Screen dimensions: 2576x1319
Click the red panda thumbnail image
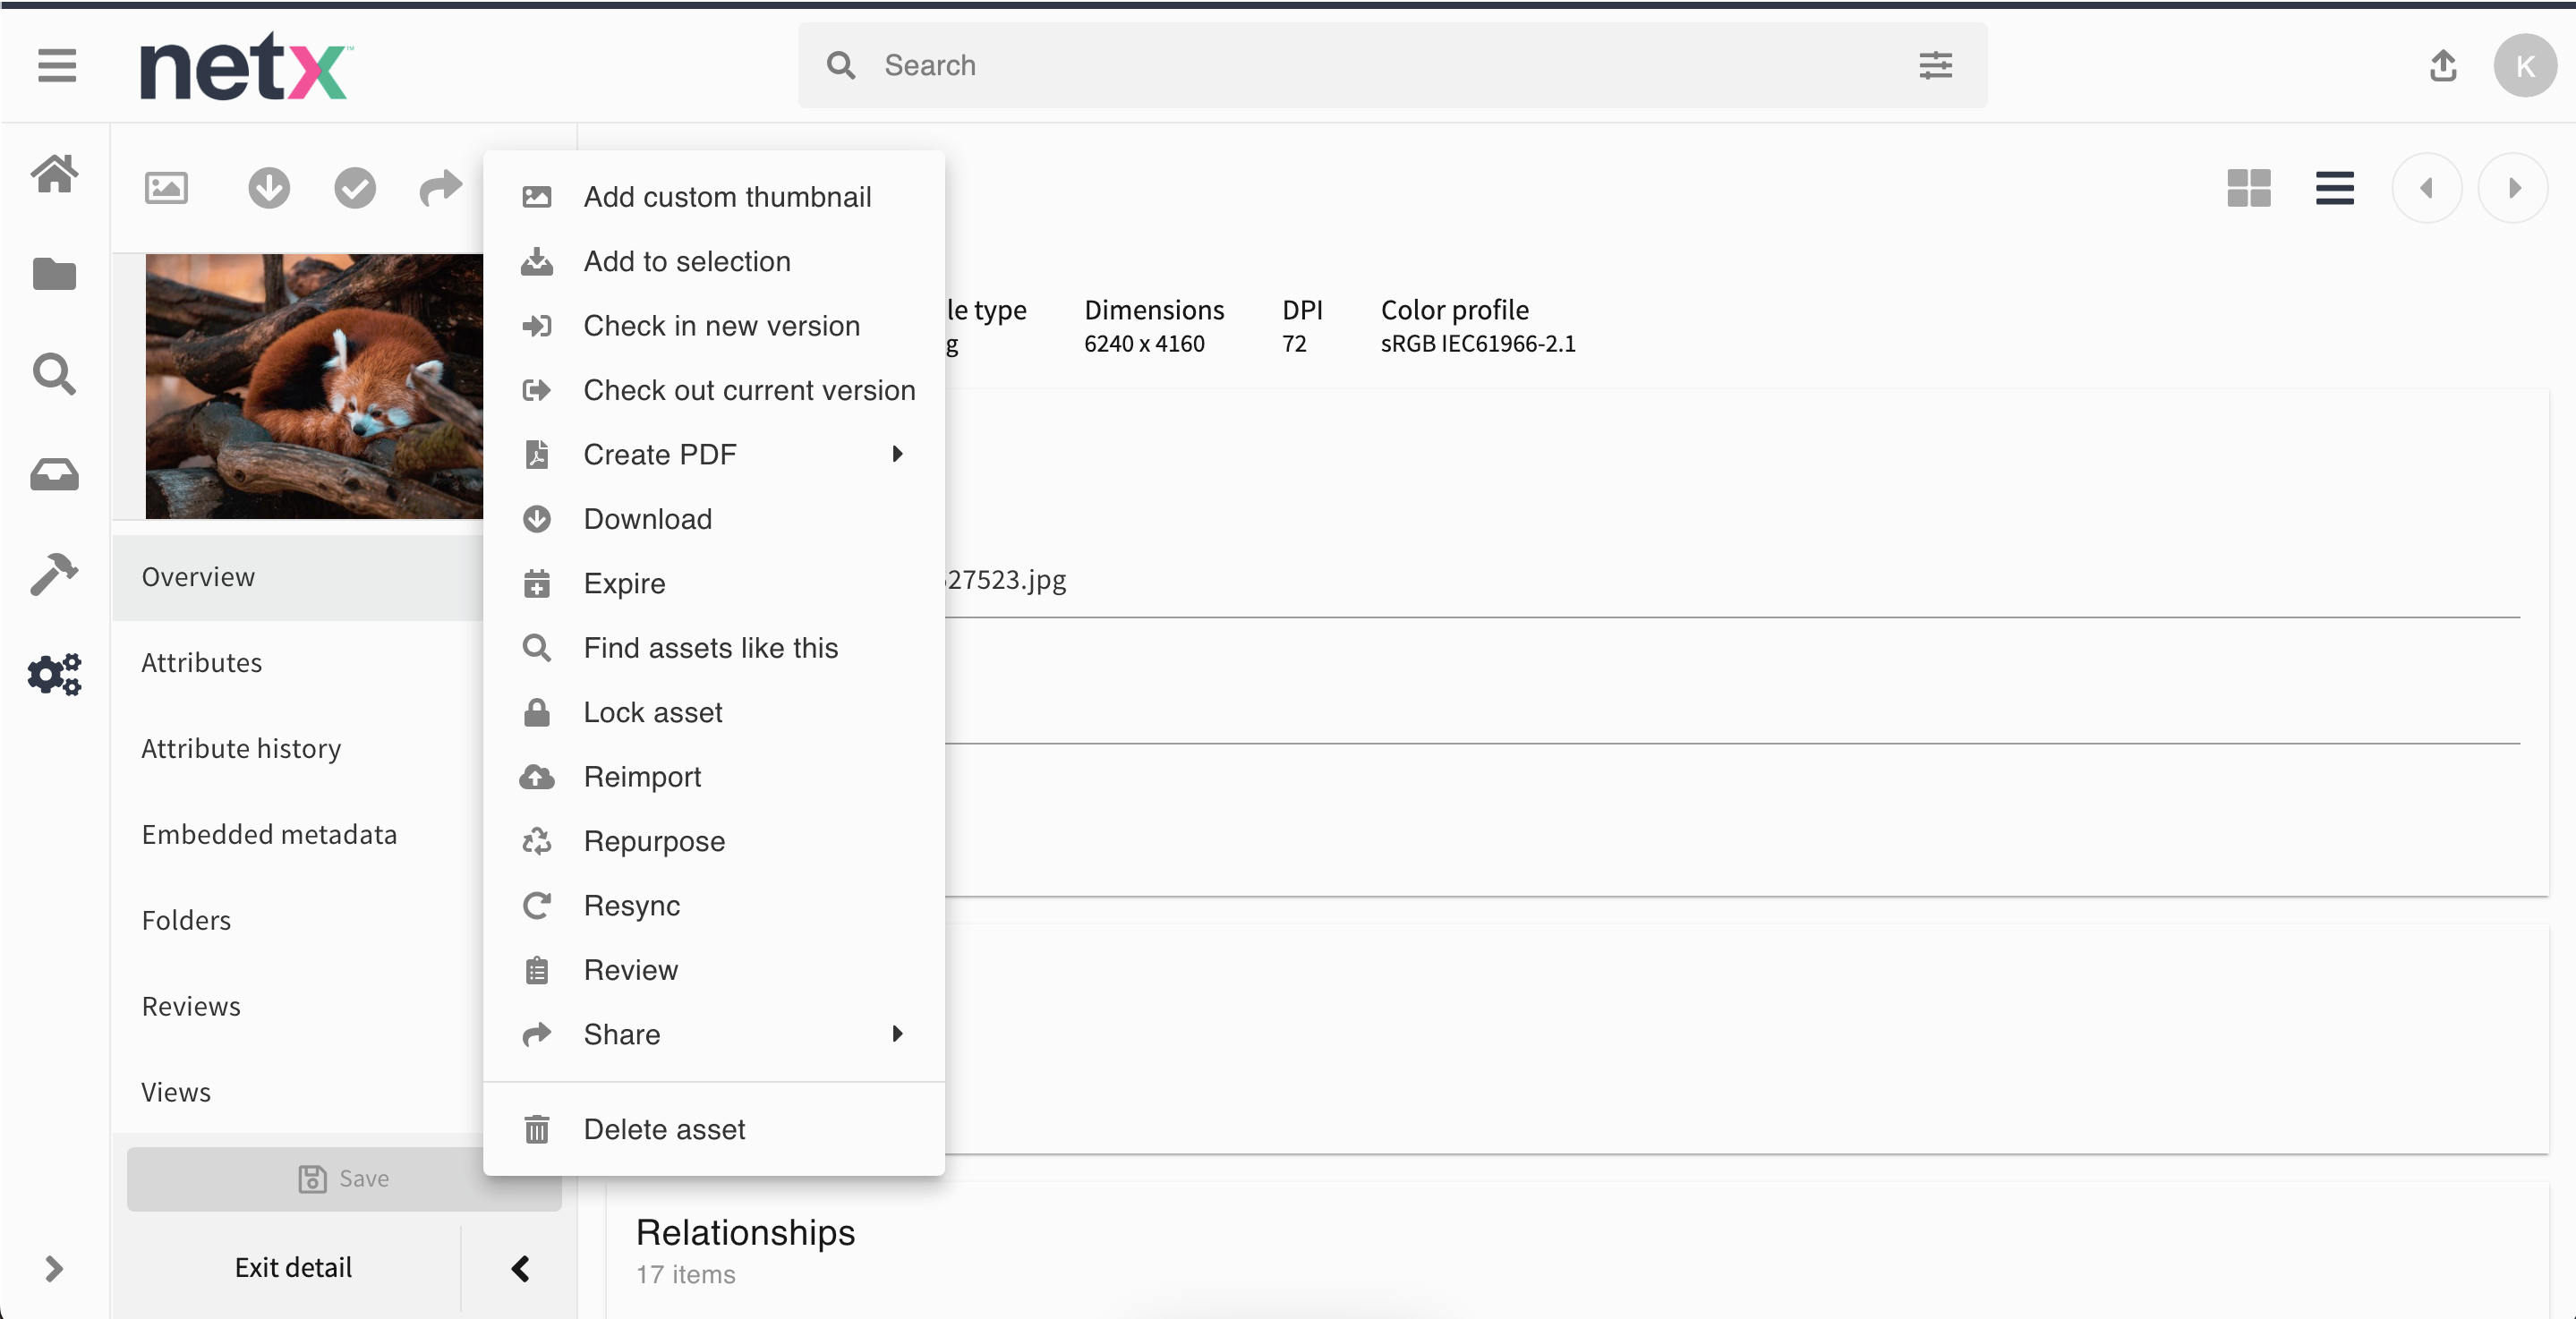click(313, 386)
